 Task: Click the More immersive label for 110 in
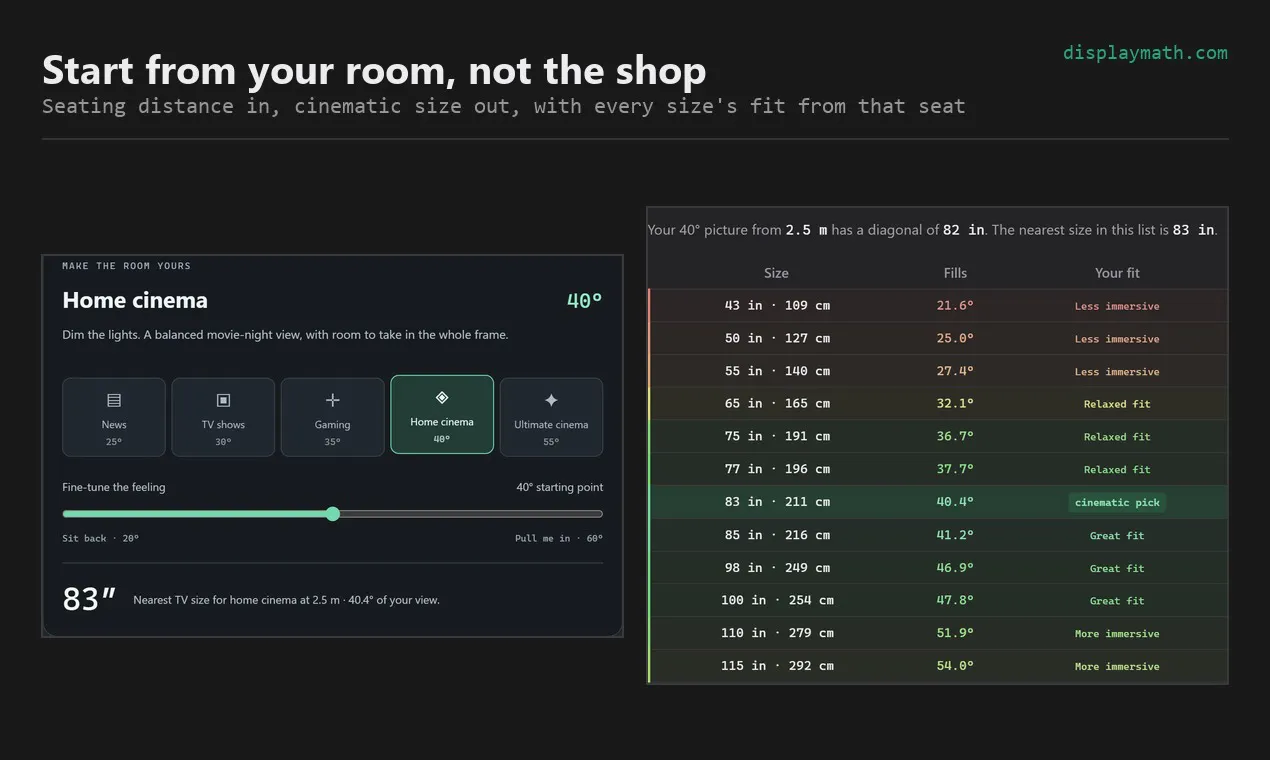click(1117, 633)
